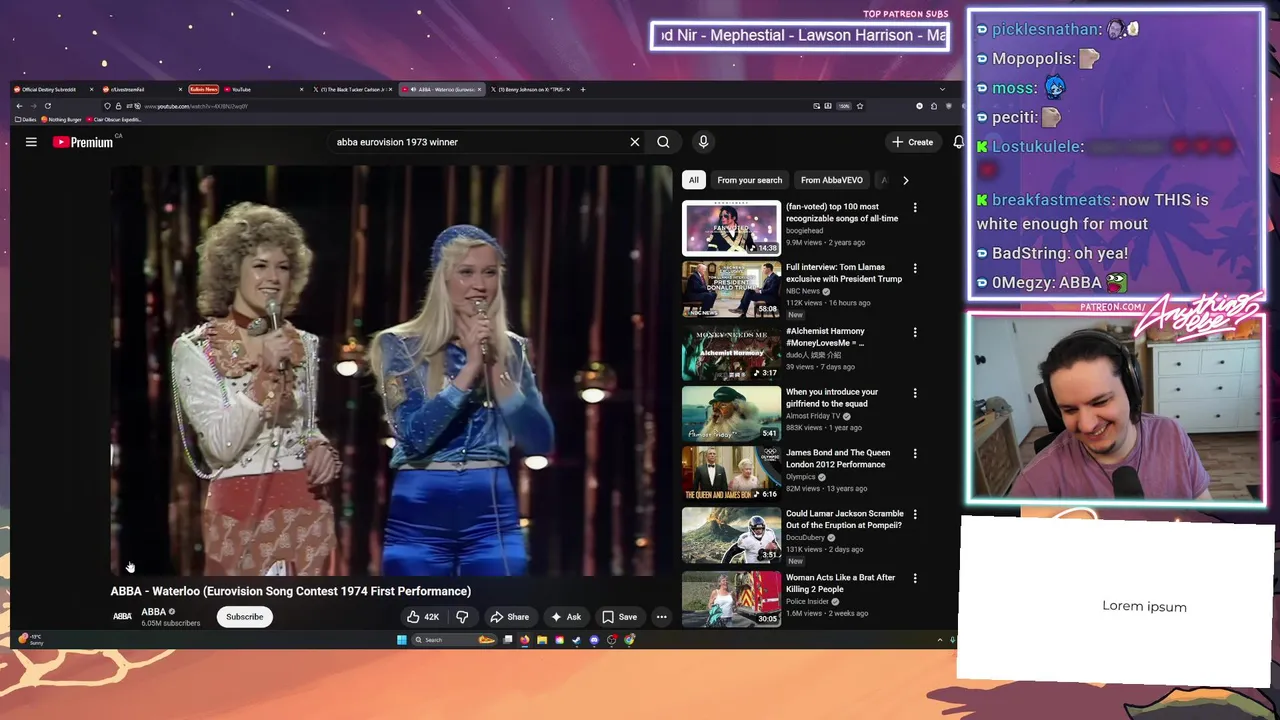Screen dimensions: 1280x720
Task: Open more actions ellipsis below video
Action: [661, 617]
